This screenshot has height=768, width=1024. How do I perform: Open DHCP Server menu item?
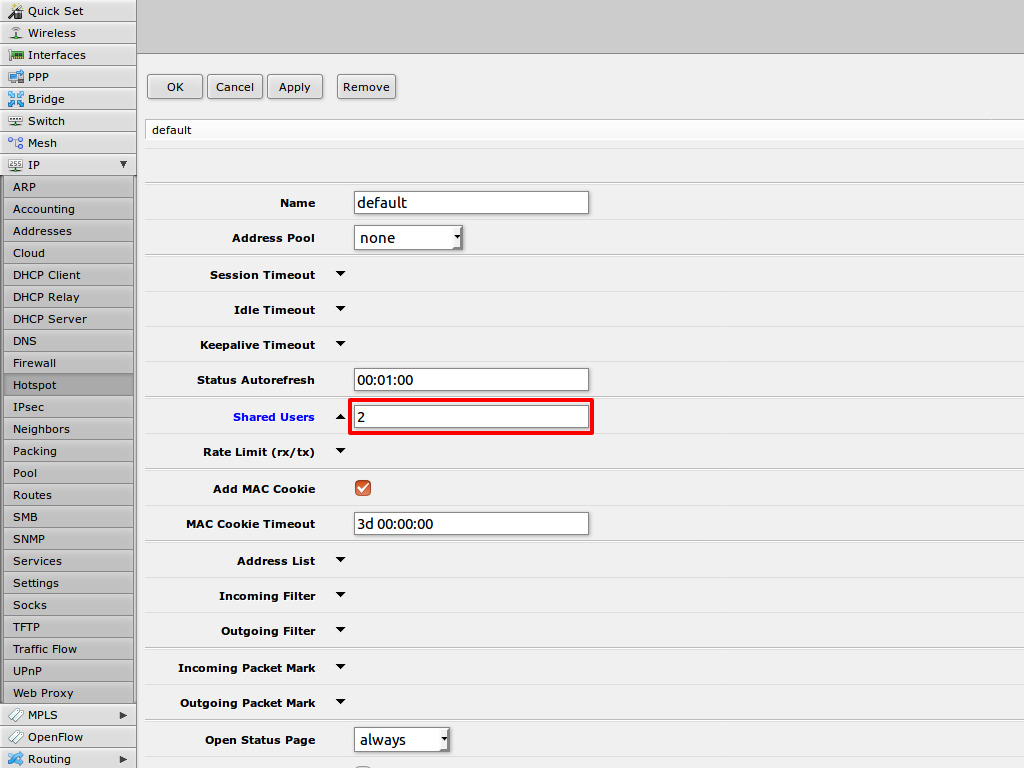pos(50,319)
